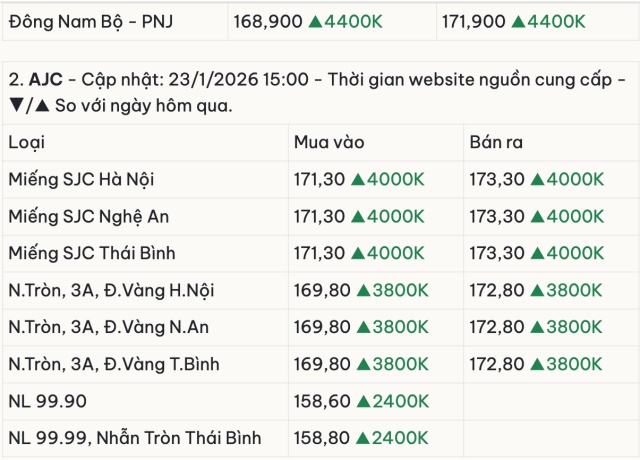640x460 pixels.
Task: Click up arrow in Đ.Vàng T.Bình sell price
Action: click(536, 364)
